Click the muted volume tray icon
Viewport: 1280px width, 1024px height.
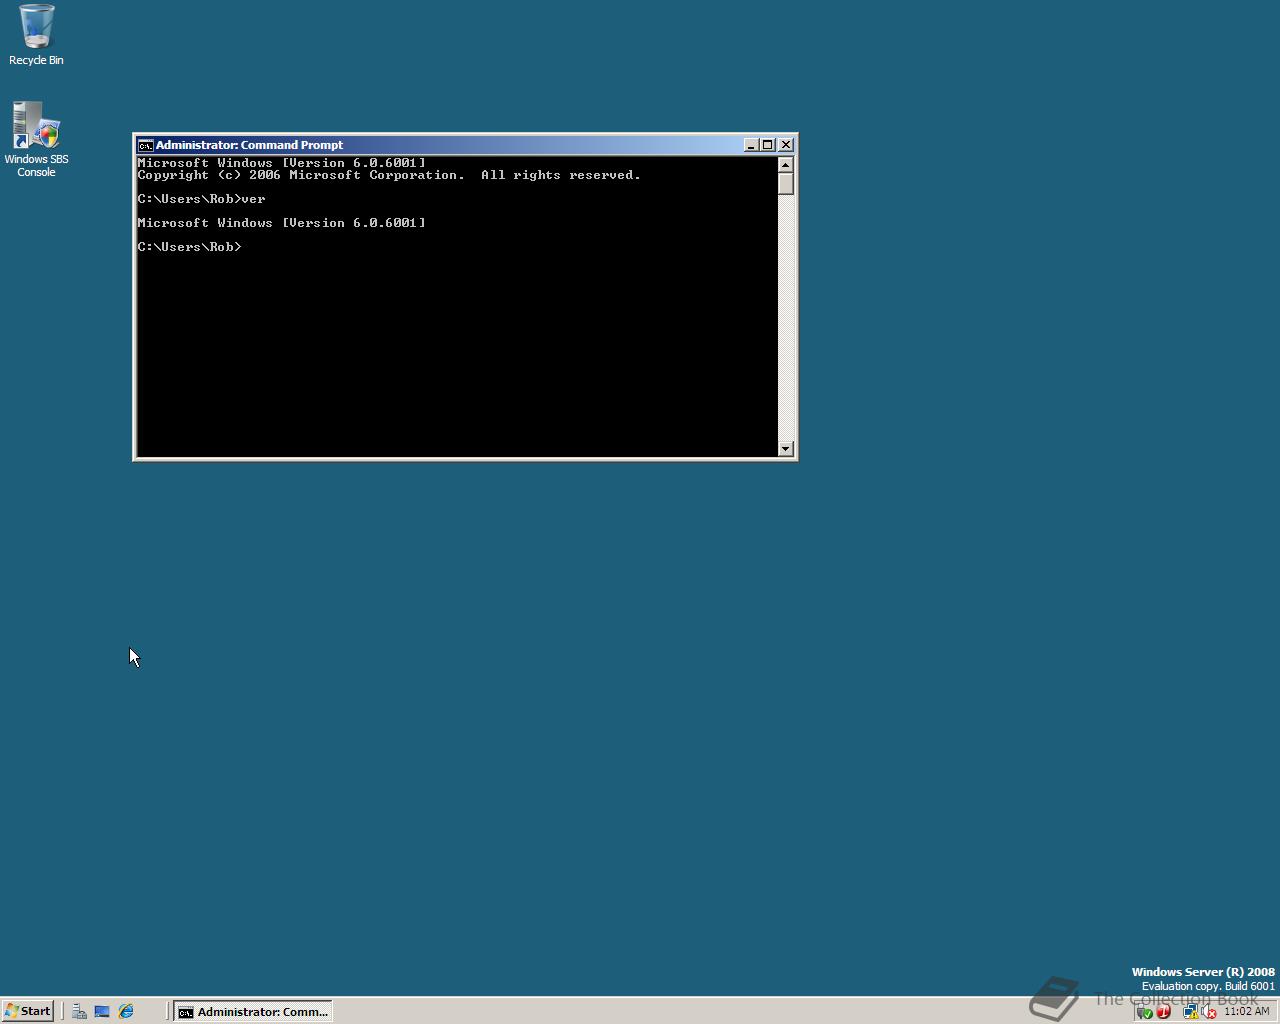pos(1208,1011)
